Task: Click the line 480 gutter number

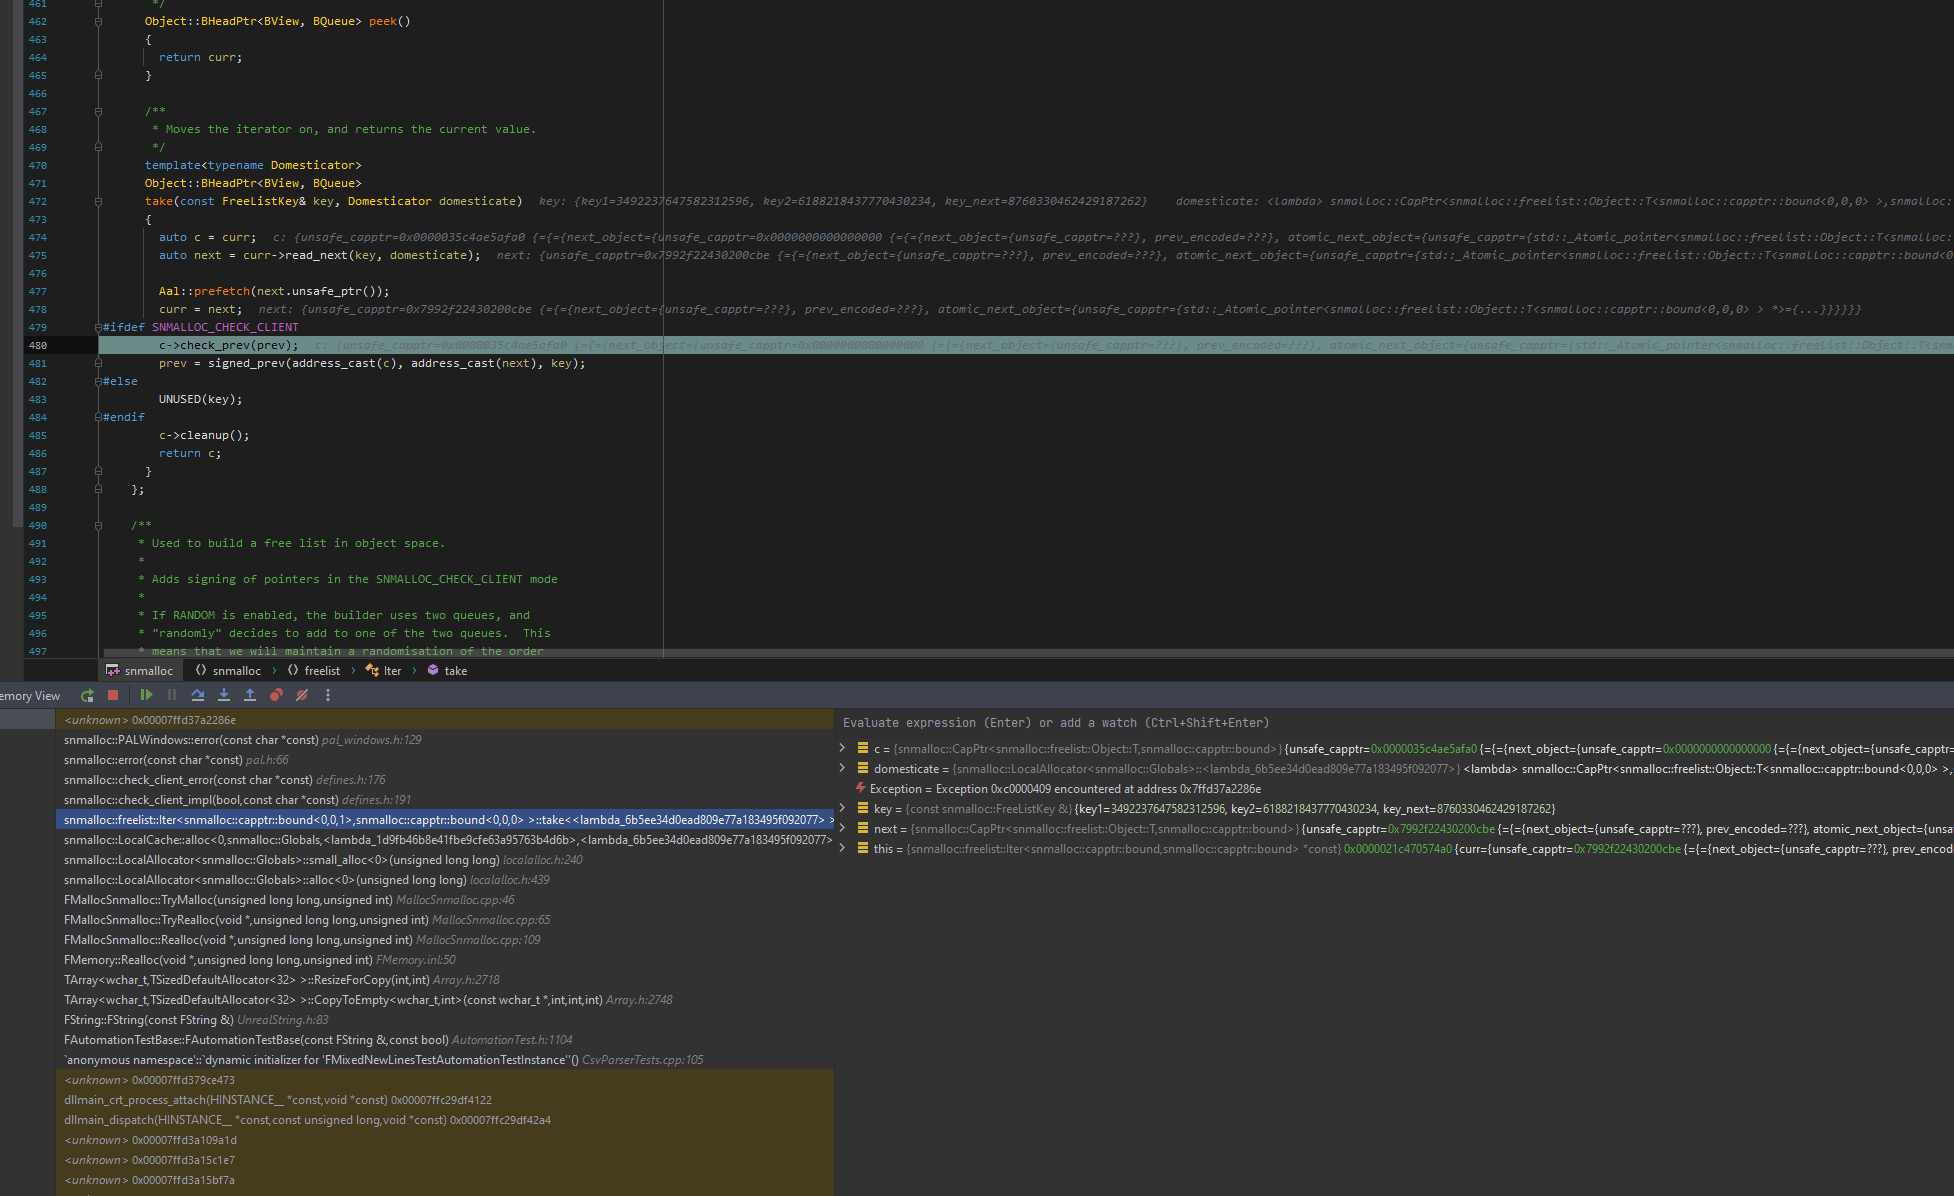Action: coord(38,345)
